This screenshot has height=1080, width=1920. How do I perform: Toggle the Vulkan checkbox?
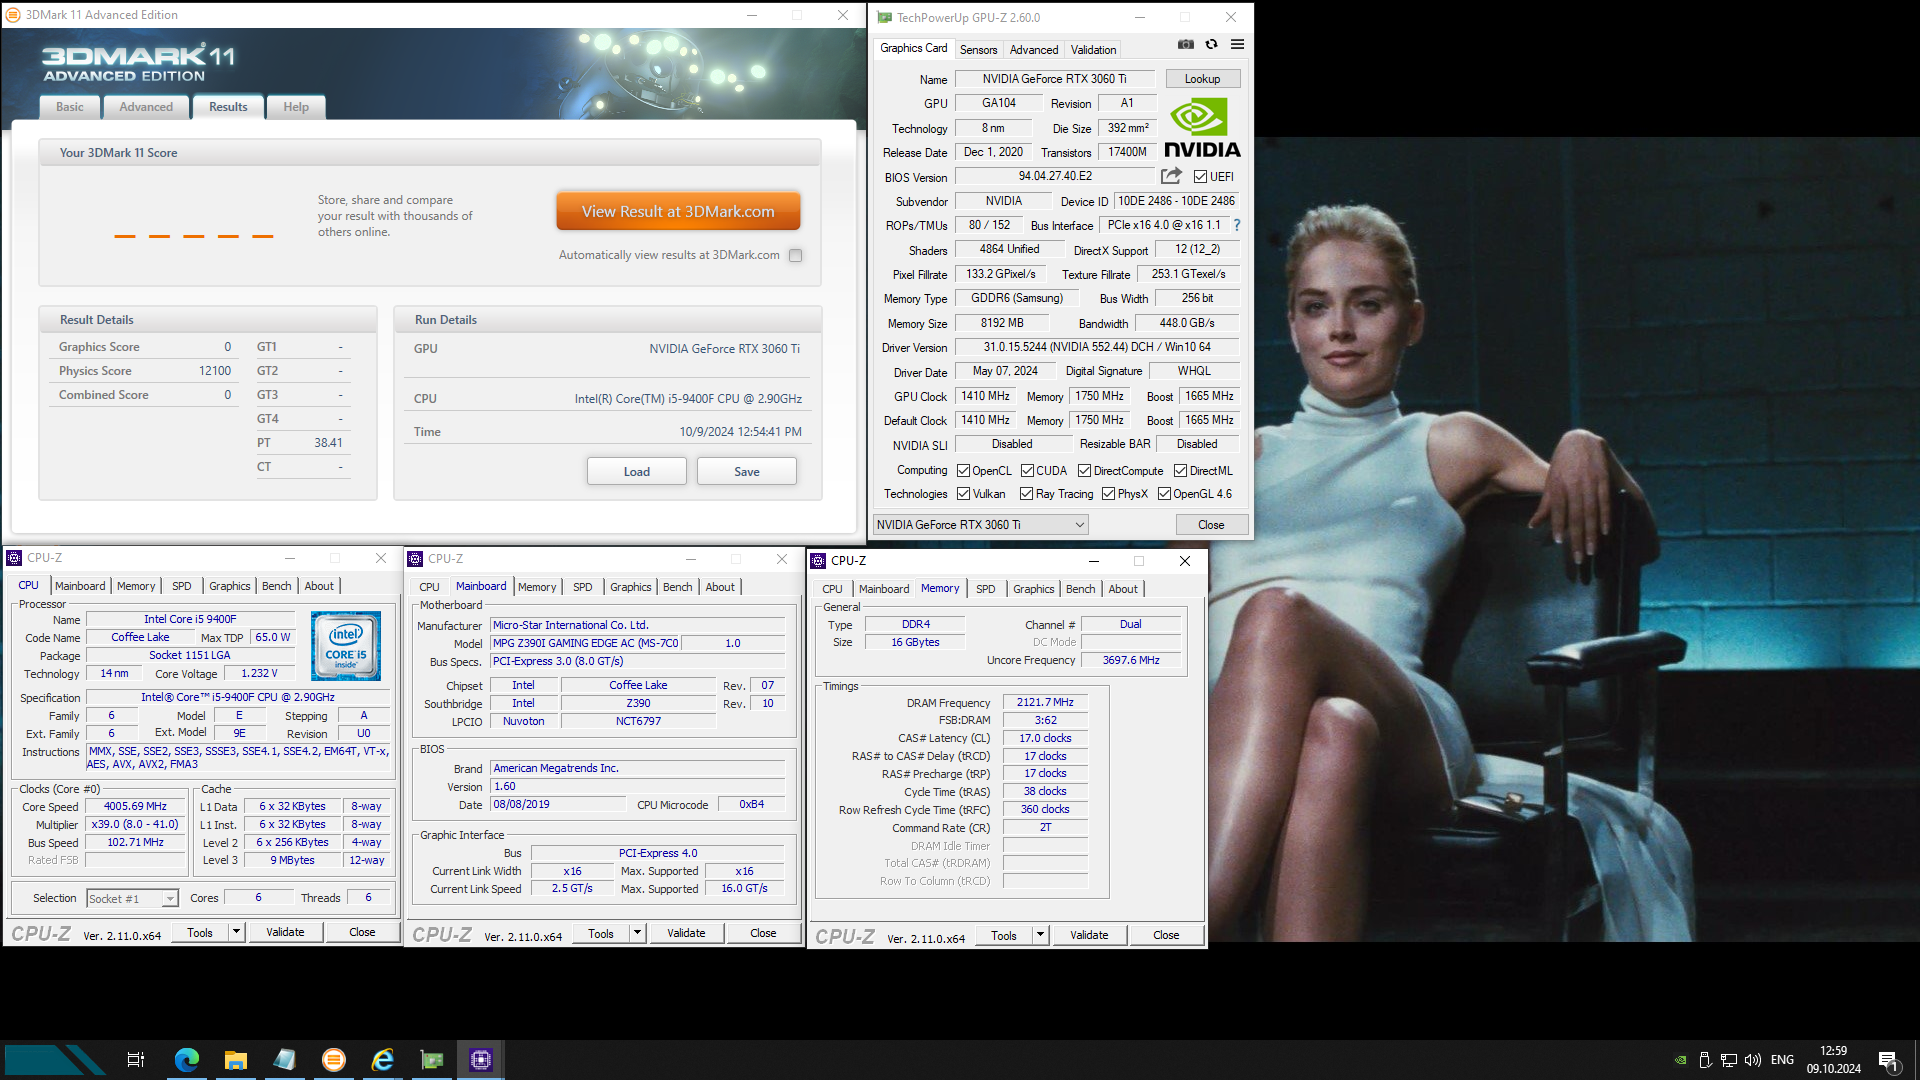[x=963, y=494]
